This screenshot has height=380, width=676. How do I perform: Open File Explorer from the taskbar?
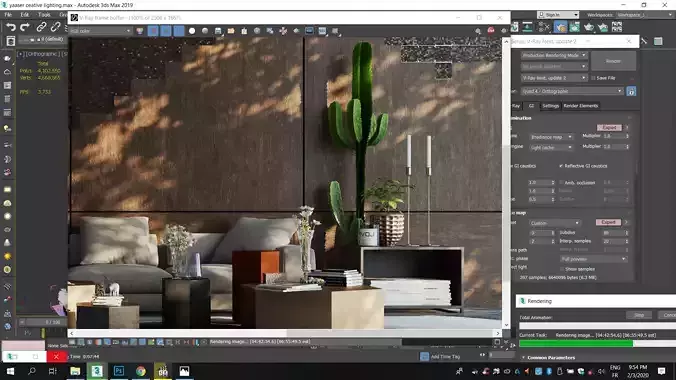tap(75, 371)
